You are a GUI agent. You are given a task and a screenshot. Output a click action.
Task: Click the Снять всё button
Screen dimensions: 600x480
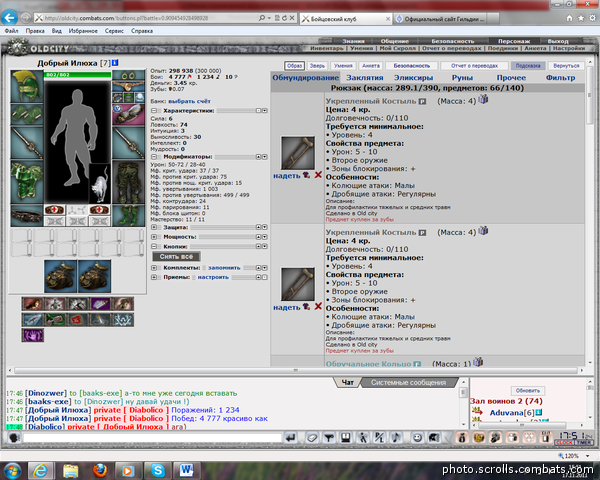coord(176,256)
